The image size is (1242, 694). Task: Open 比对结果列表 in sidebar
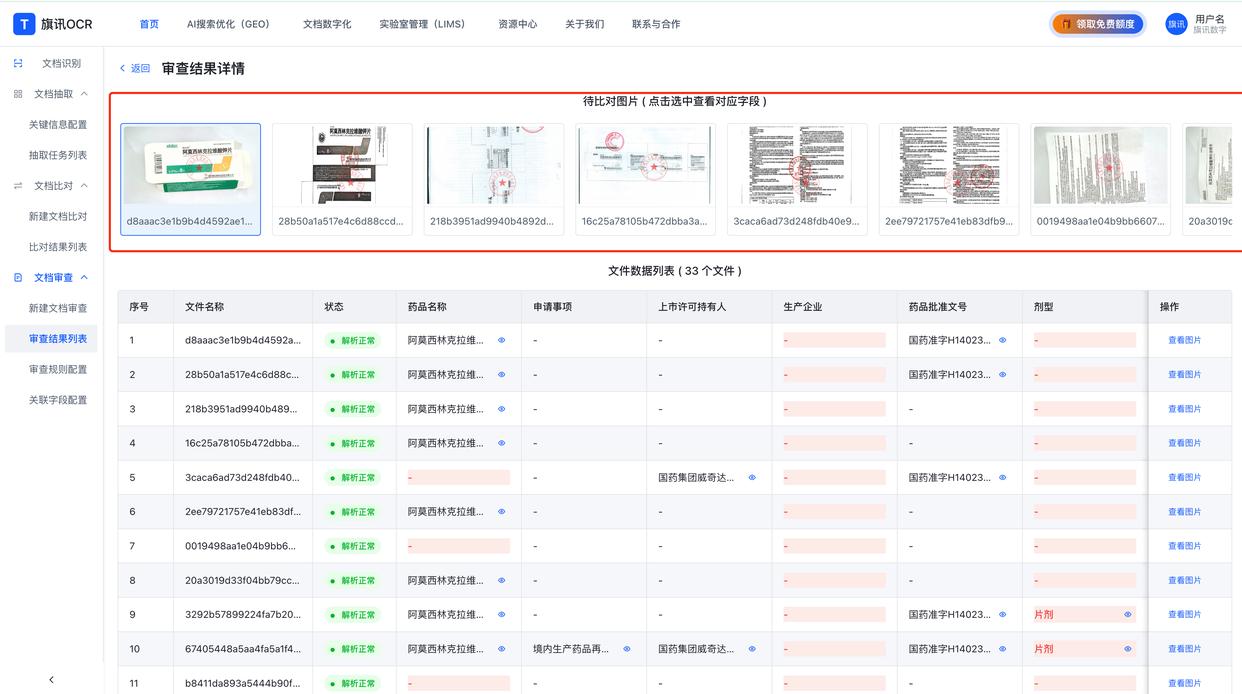pyautogui.click(x=58, y=247)
